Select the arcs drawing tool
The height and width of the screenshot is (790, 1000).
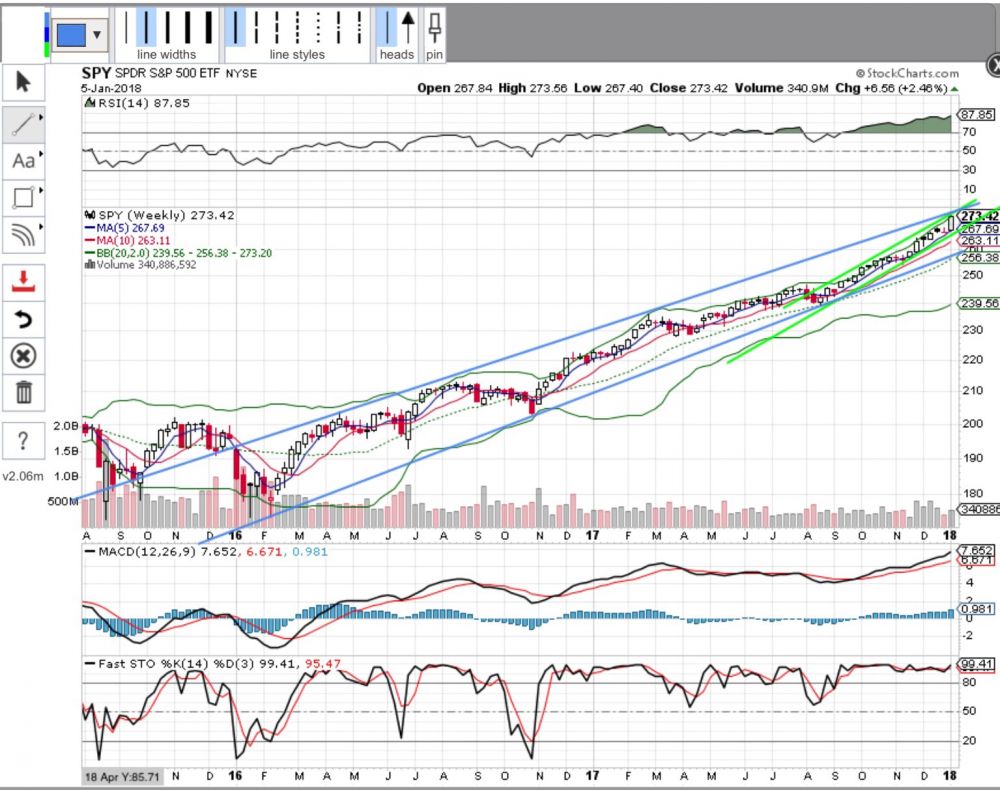[x=24, y=234]
